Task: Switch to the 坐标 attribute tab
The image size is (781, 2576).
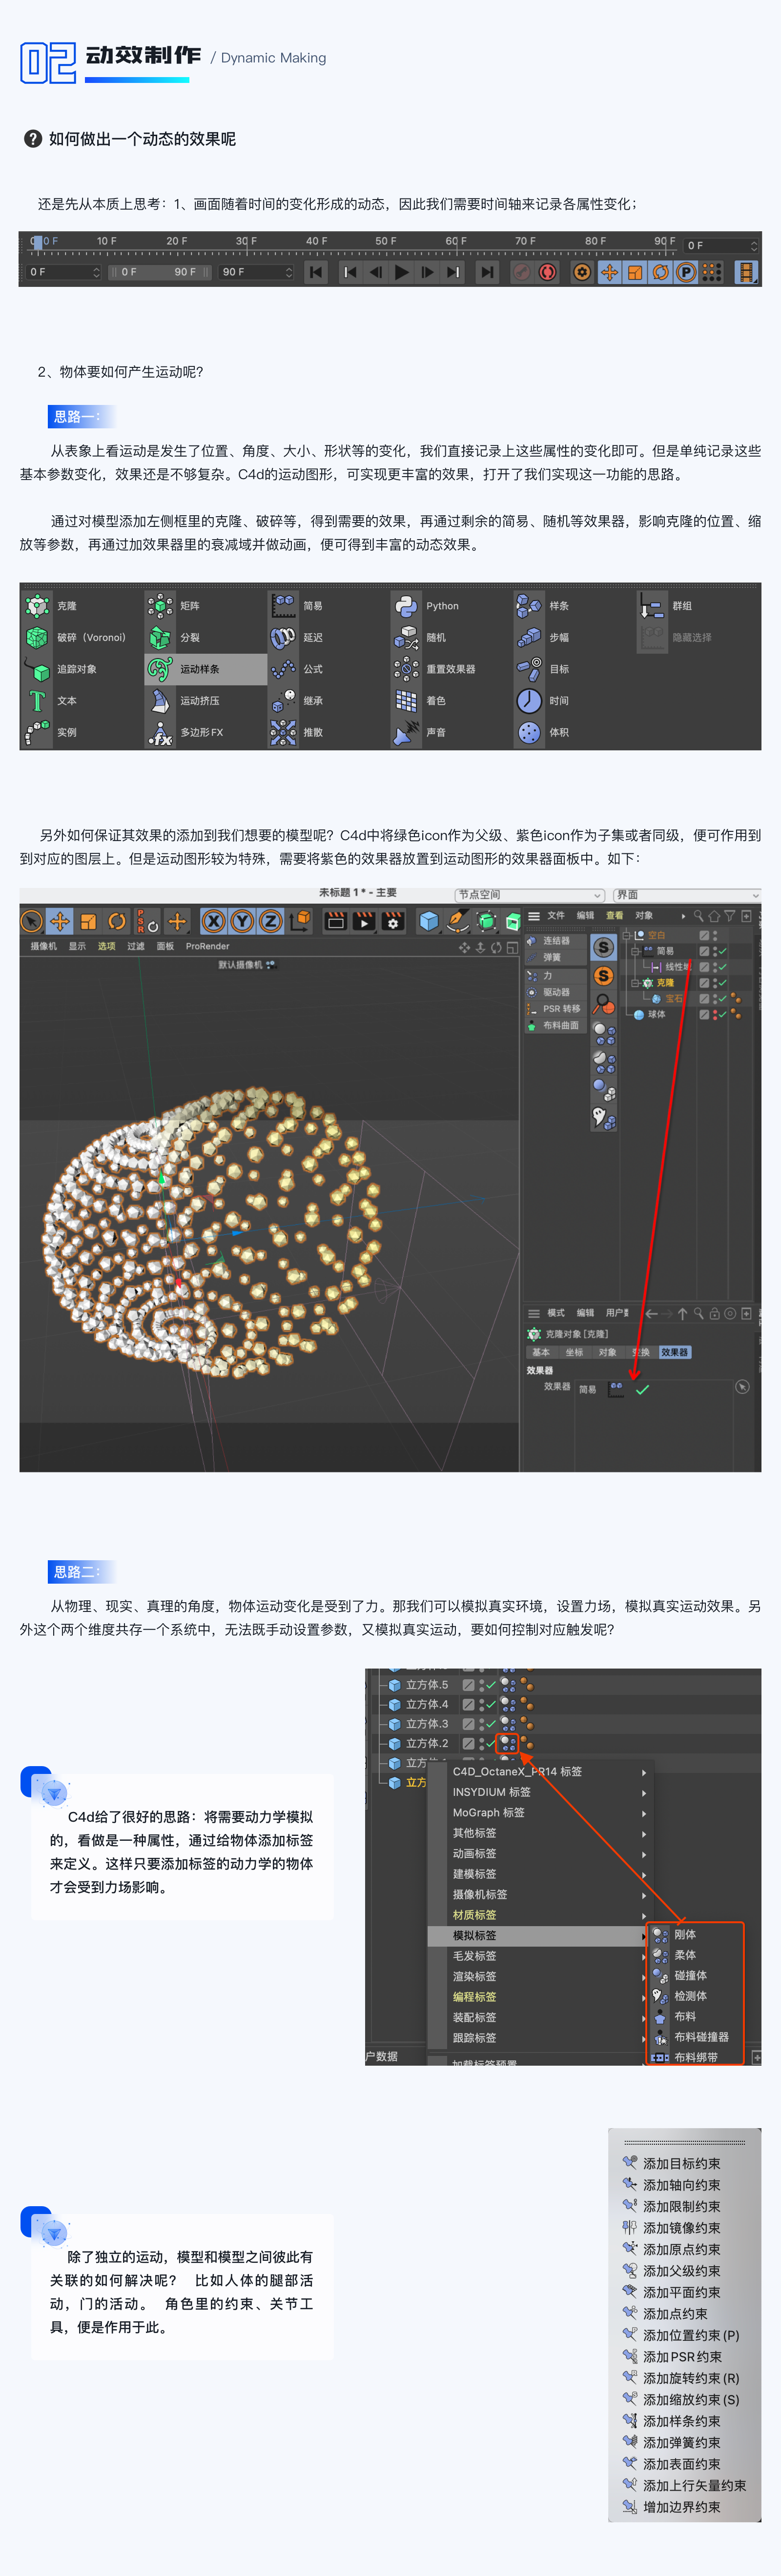Action: (x=574, y=1352)
